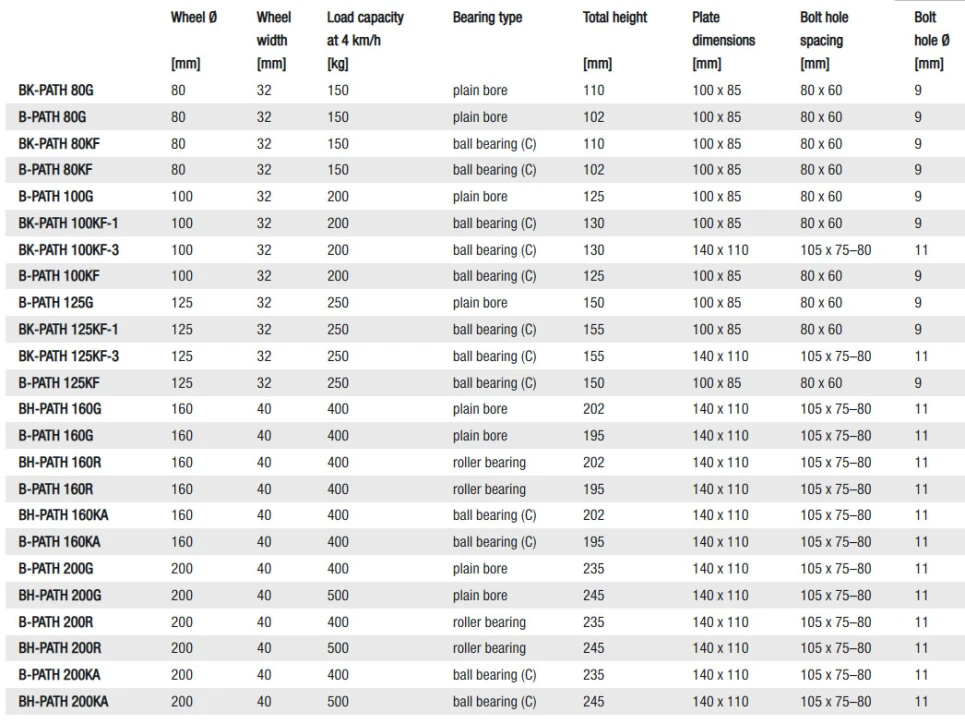
Task: Click total height value for B-PATH 100G
Action: click(x=594, y=196)
